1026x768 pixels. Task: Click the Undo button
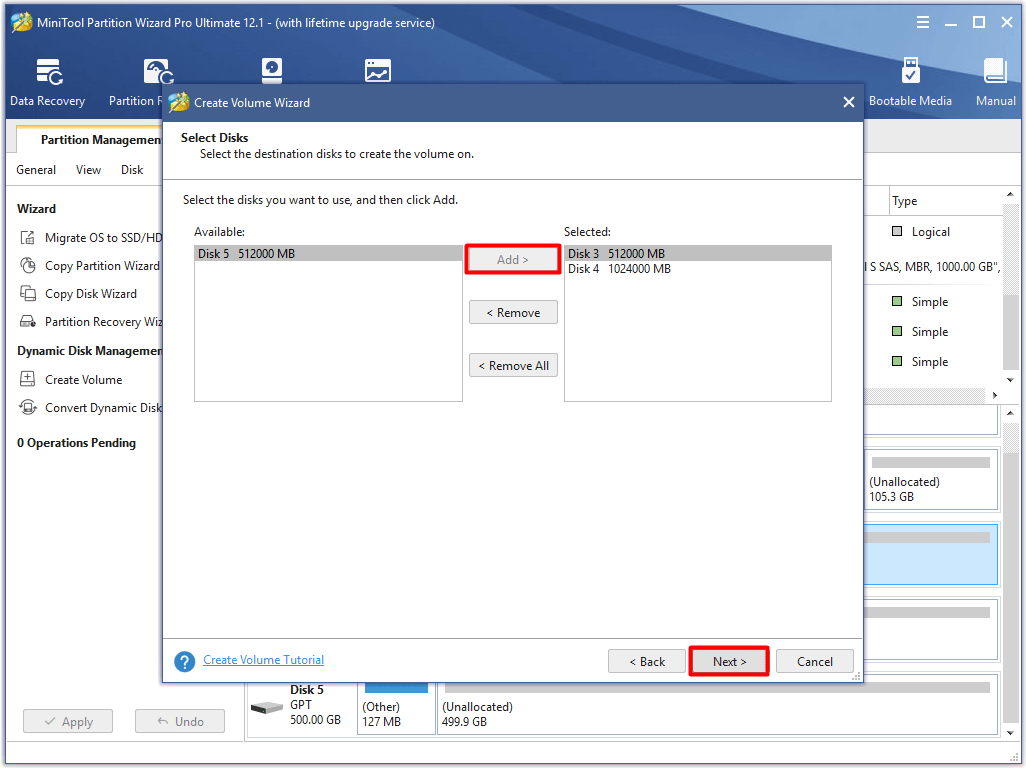tap(180, 721)
